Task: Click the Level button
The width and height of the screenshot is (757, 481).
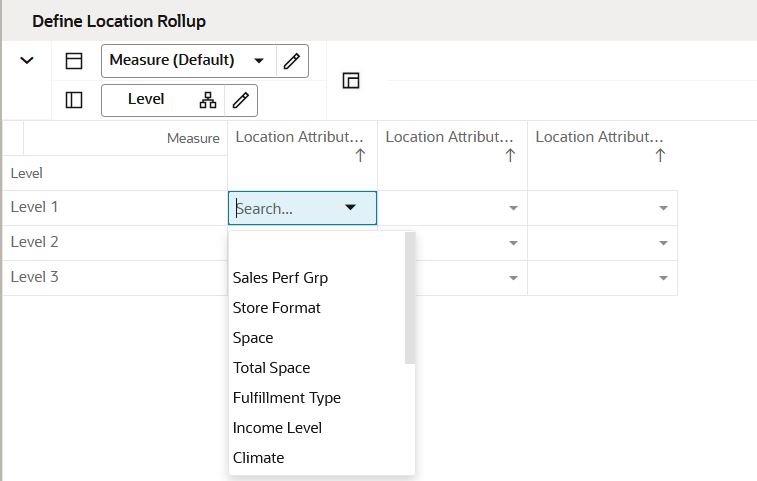Action: click(x=146, y=100)
